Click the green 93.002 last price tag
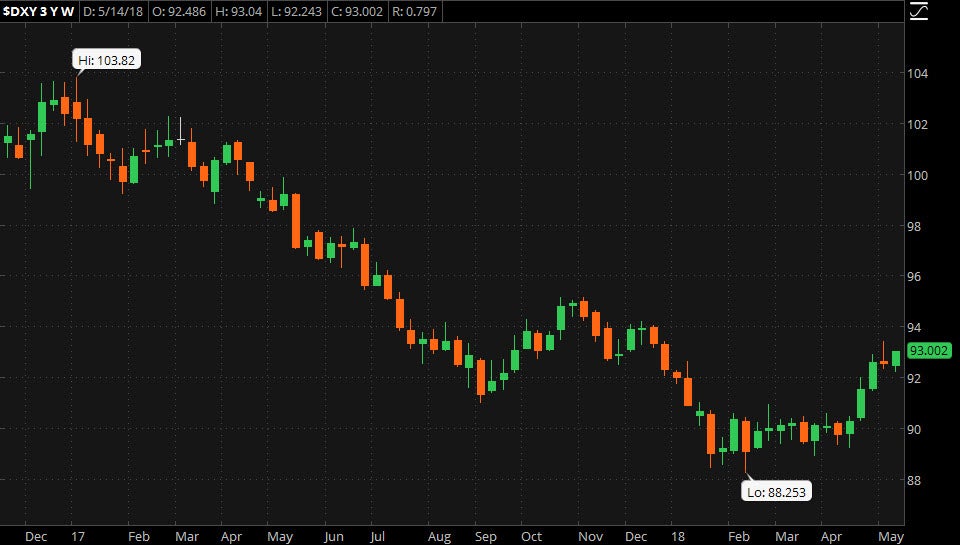 pyautogui.click(x=928, y=351)
